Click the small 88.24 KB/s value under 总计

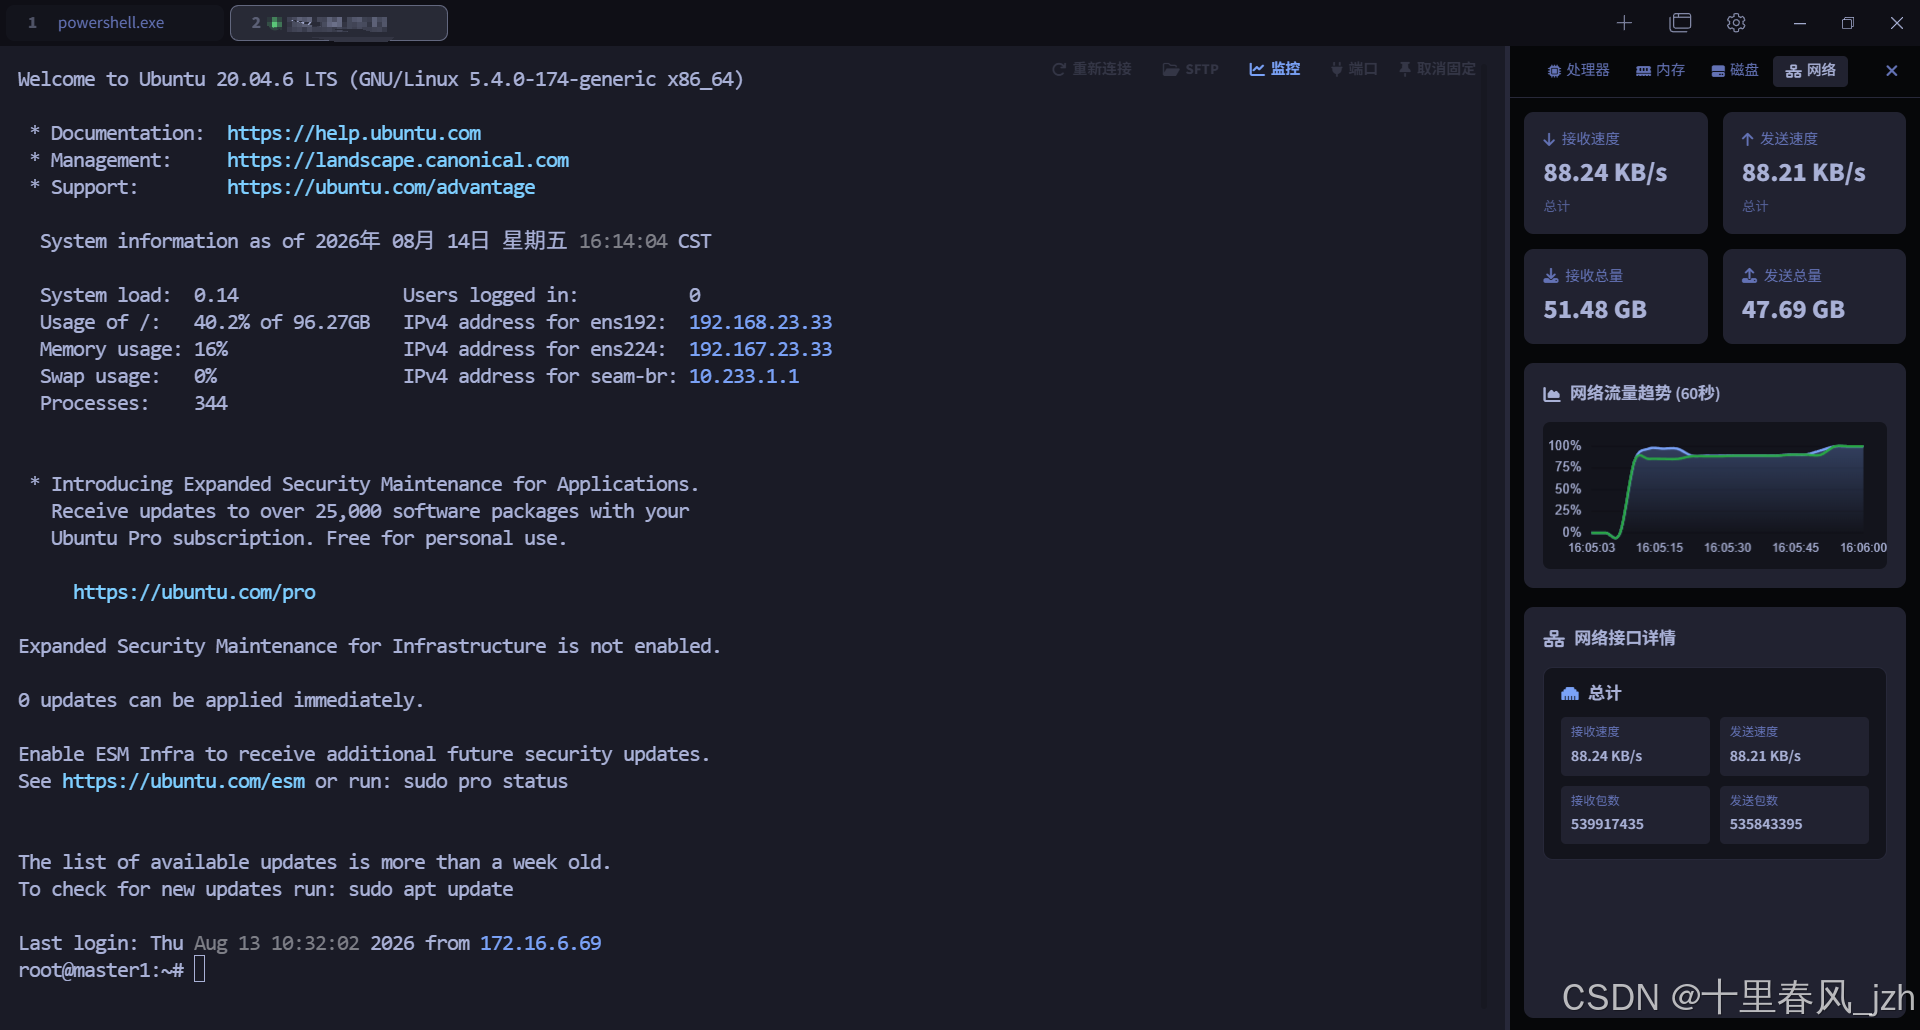[1606, 757]
